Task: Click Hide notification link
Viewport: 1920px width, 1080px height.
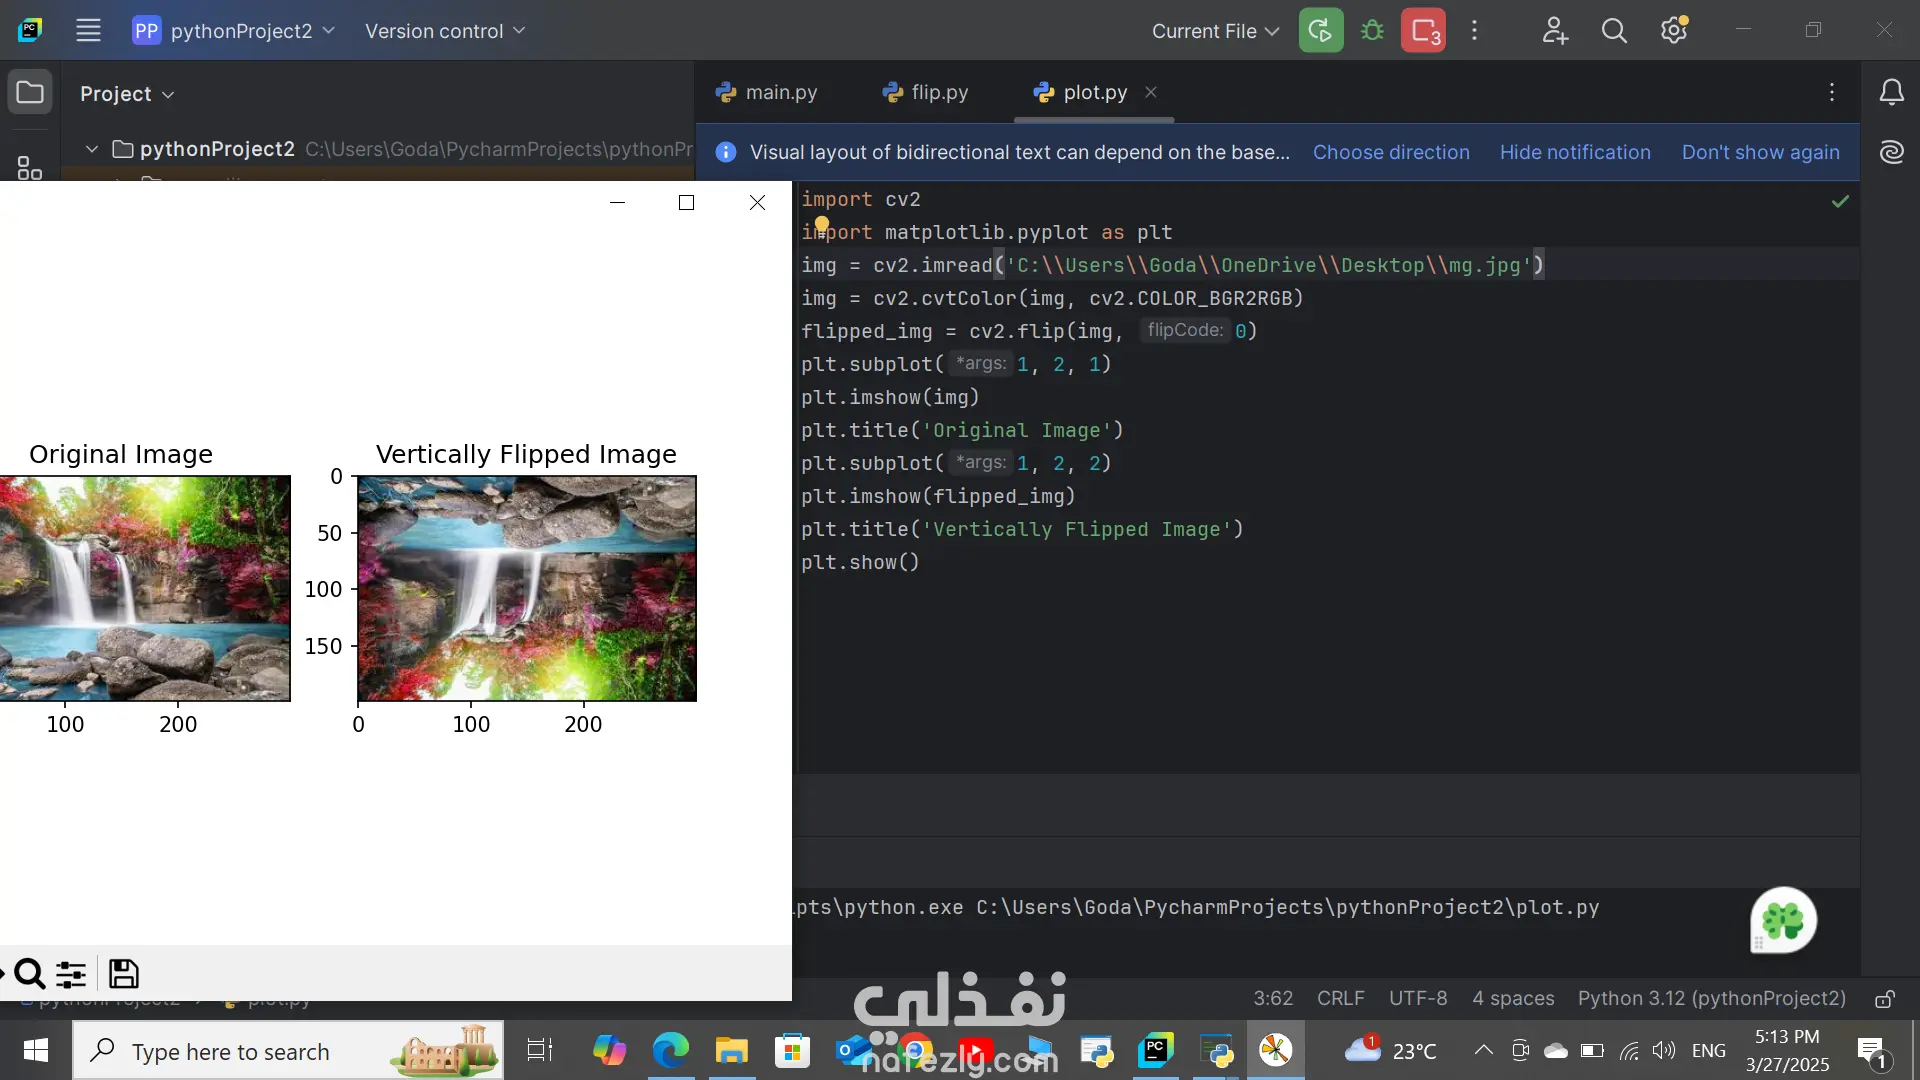Action: pyautogui.click(x=1575, y=152)
